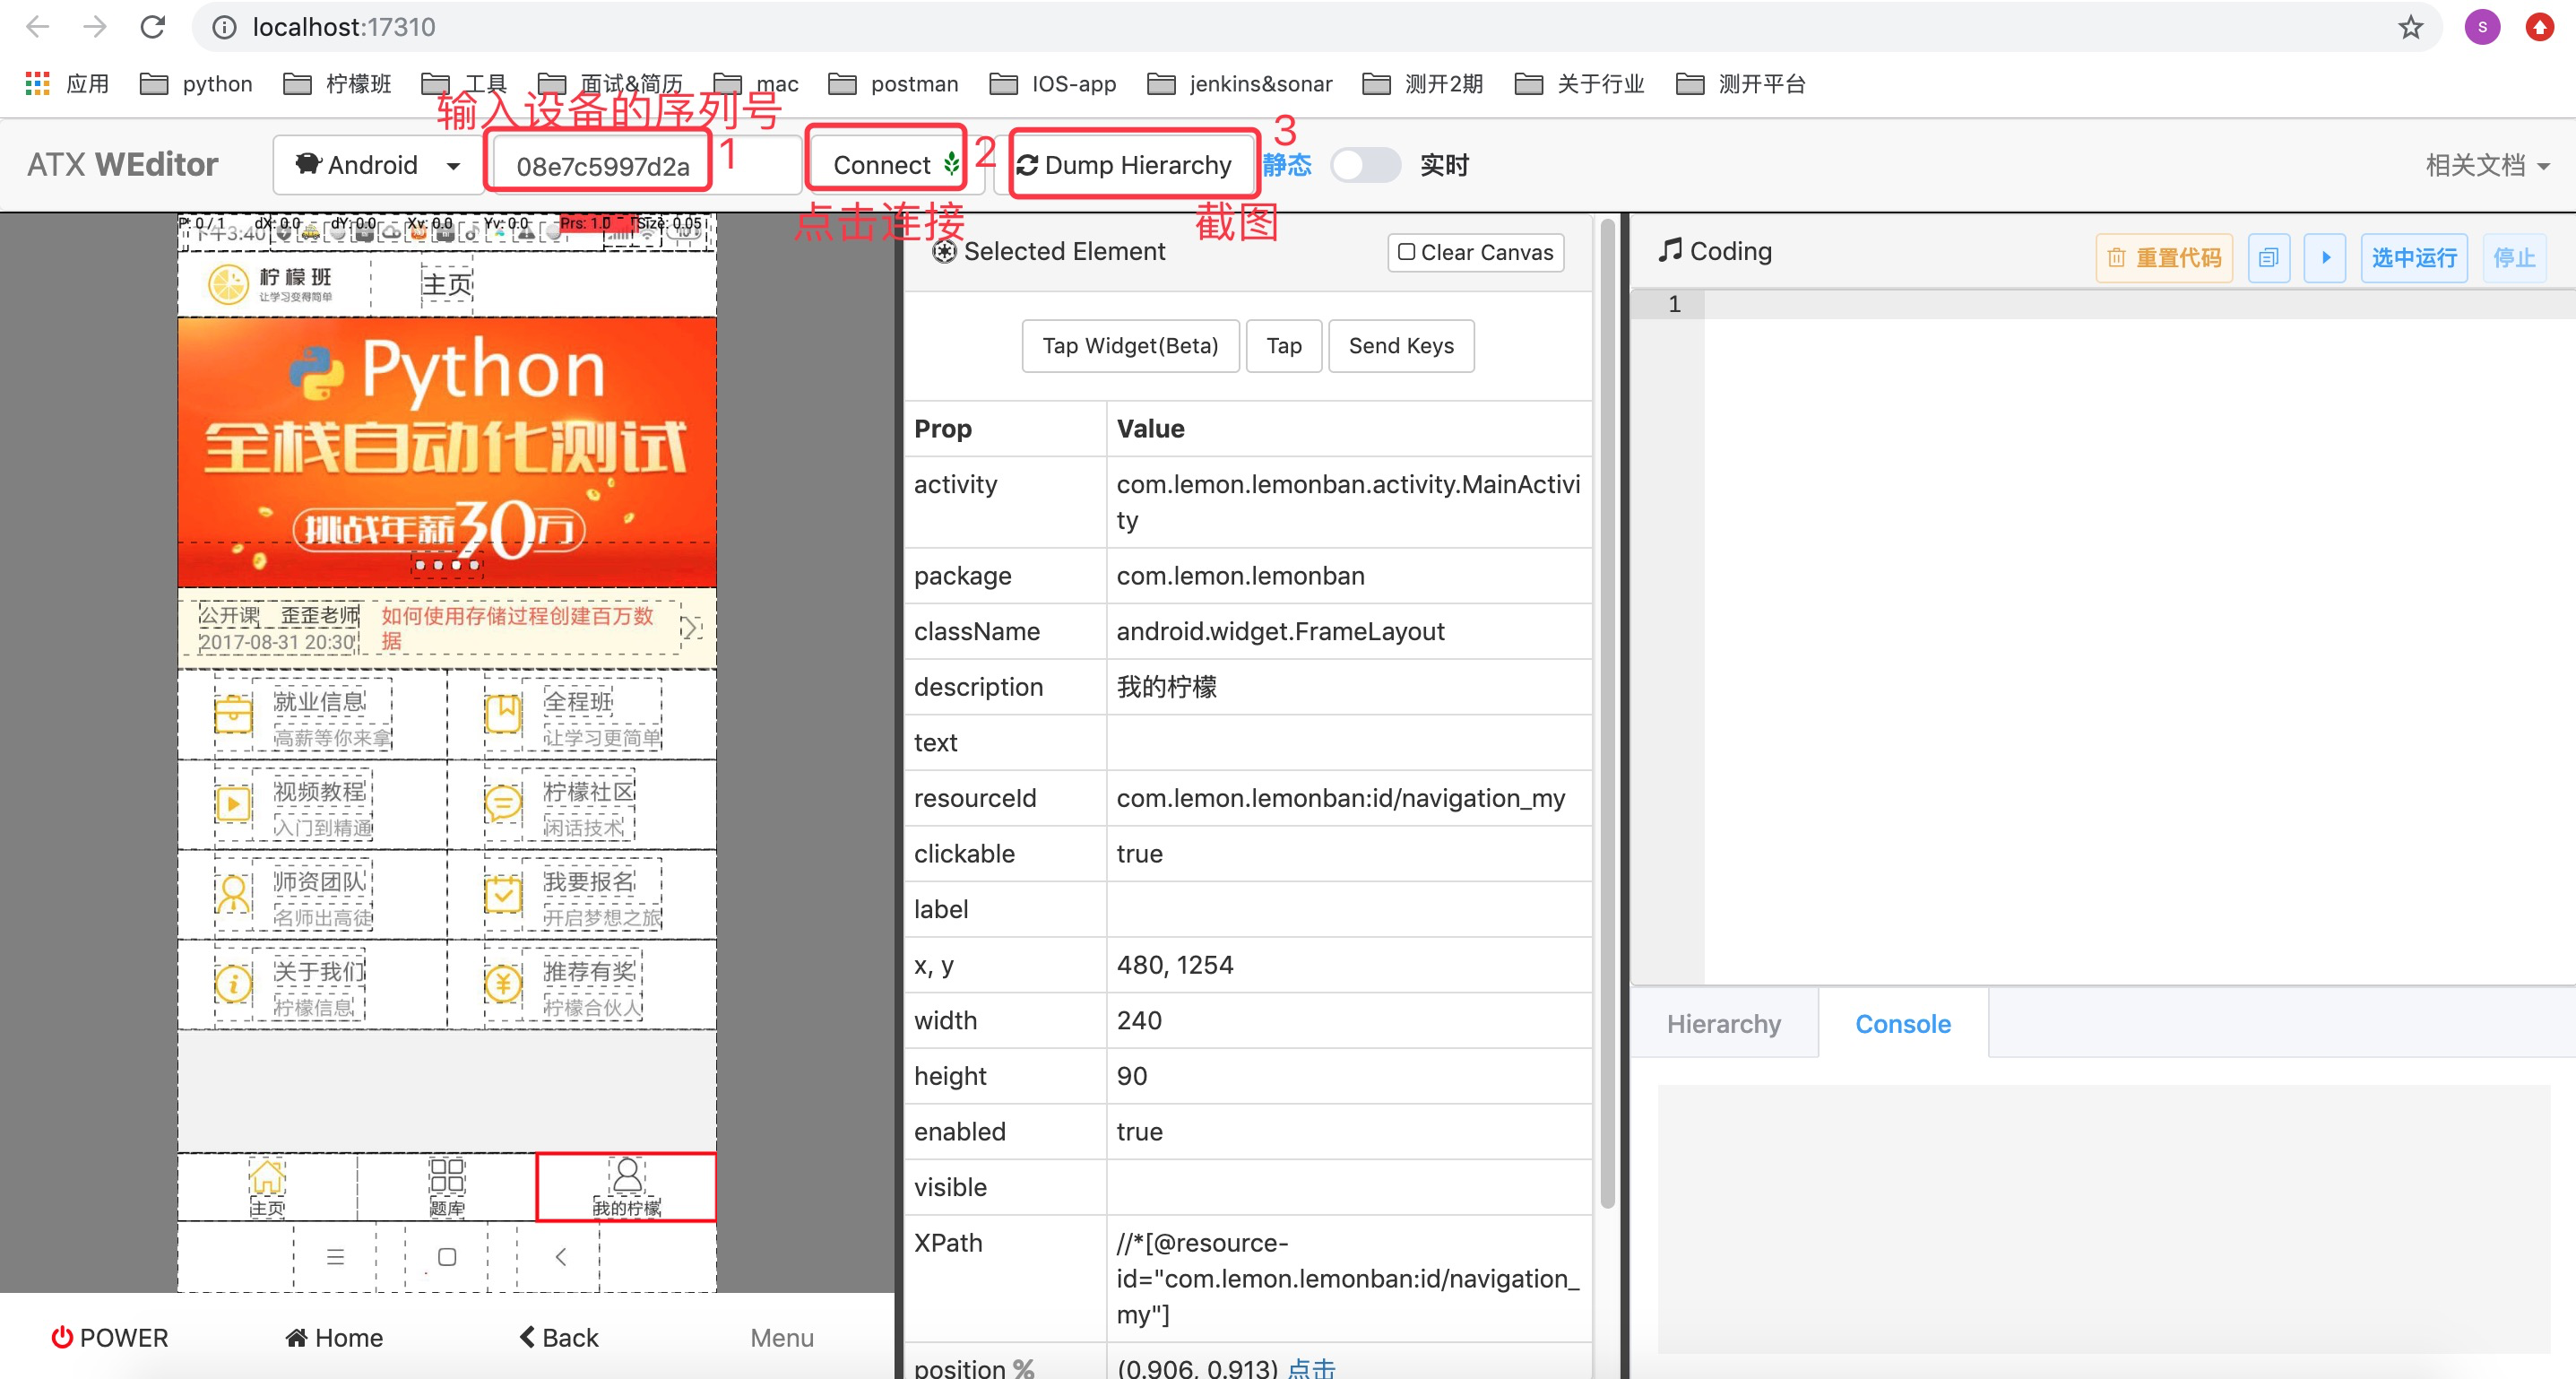The width and height of the screenshot is (2576, 1379).
Task: Click the run play icon in Coding panel
Action: (x=2325, y=257)
